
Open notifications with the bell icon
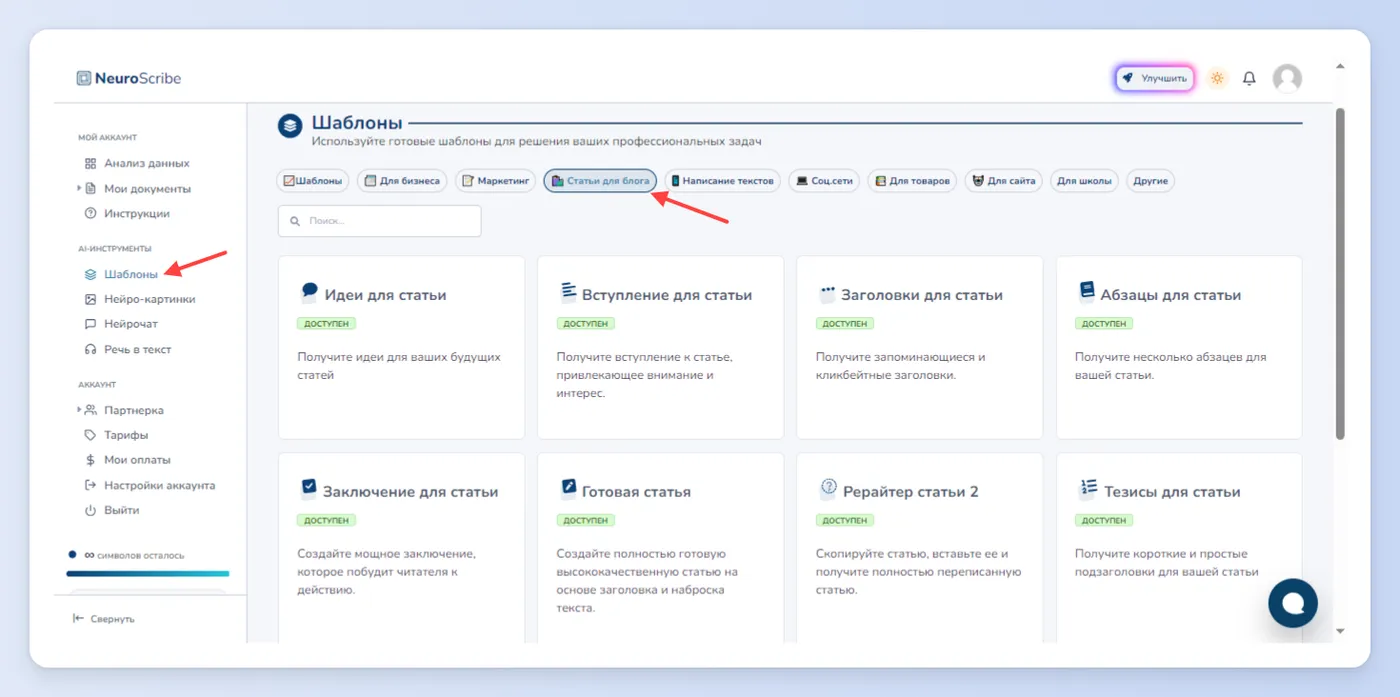pos(1249,78)
